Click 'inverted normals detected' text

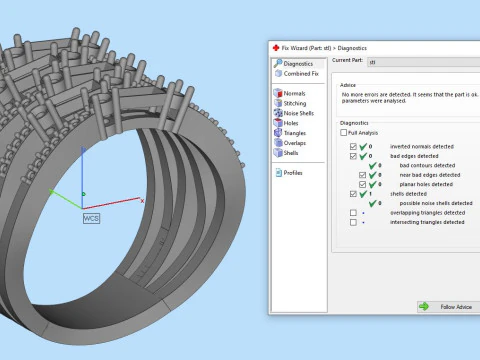click(x=422, y=147)
